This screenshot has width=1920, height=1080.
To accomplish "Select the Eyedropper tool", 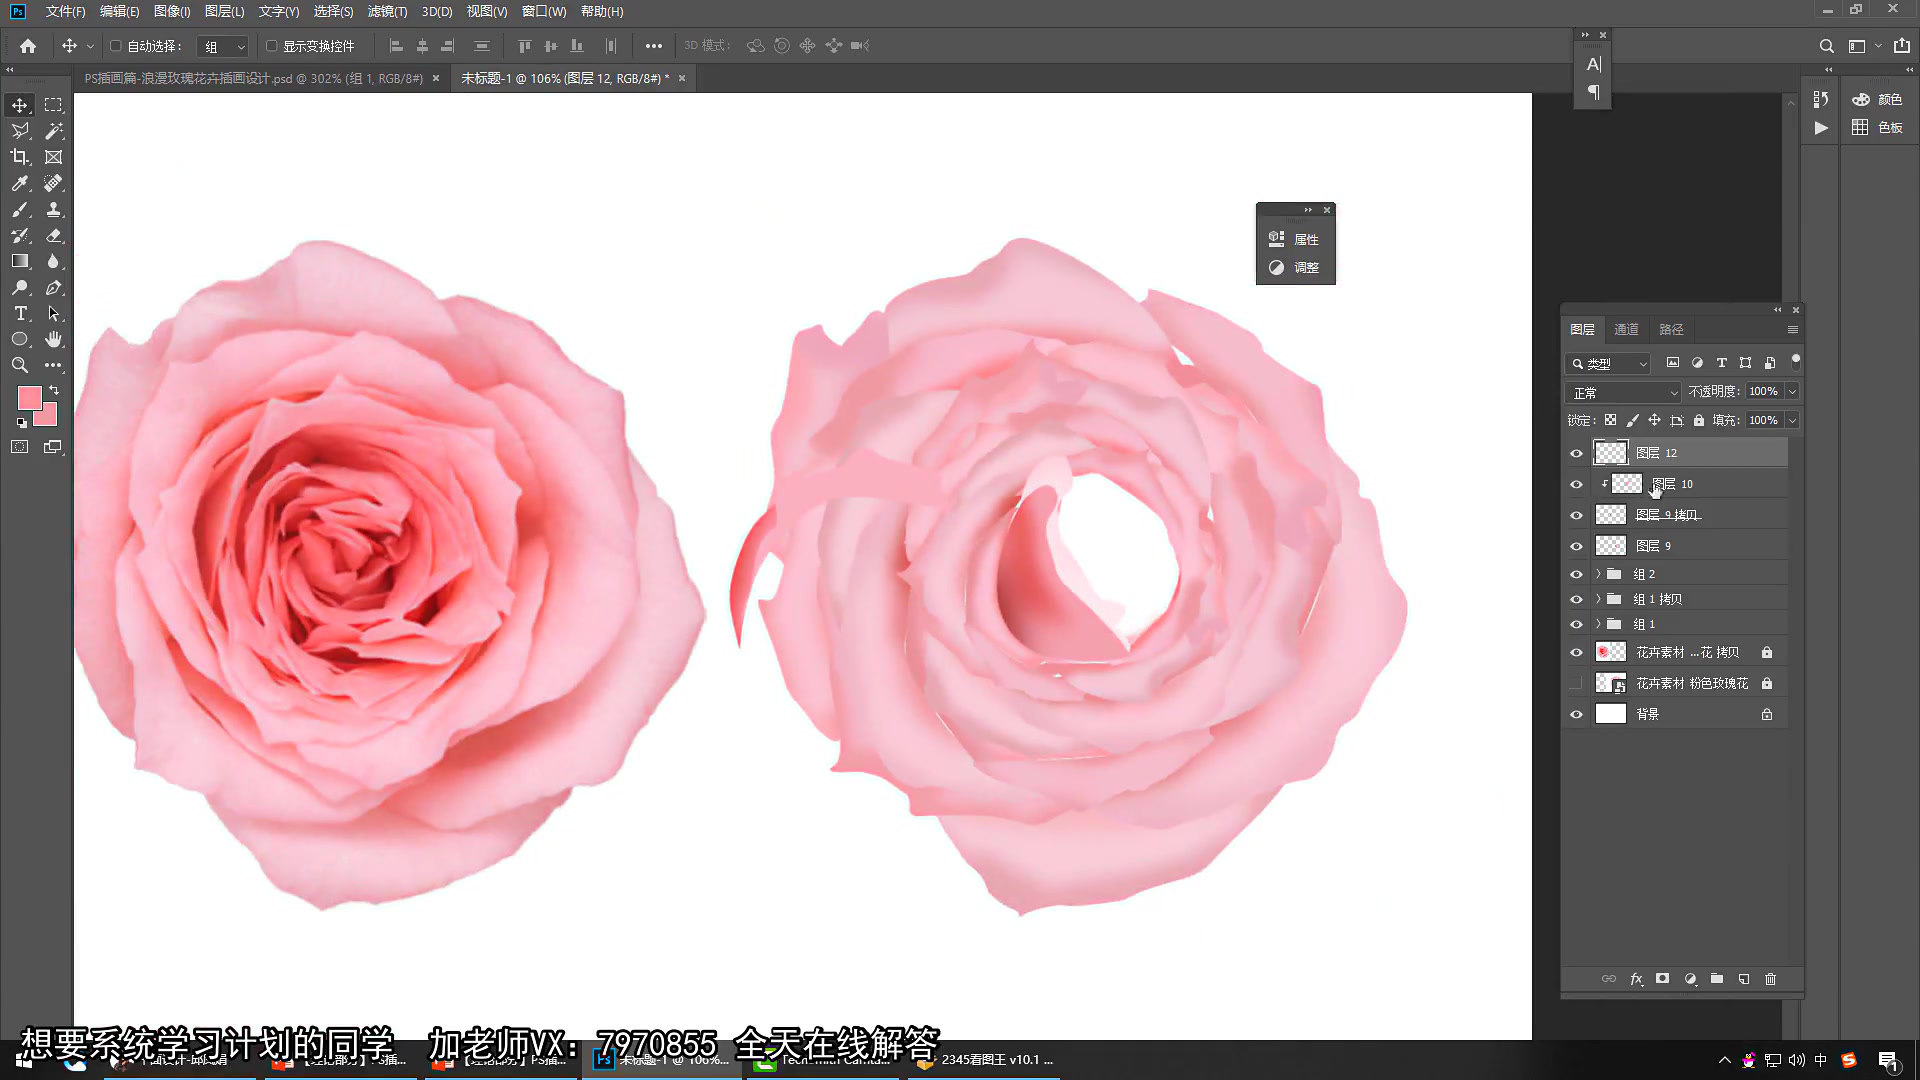I will click(20, 183).
